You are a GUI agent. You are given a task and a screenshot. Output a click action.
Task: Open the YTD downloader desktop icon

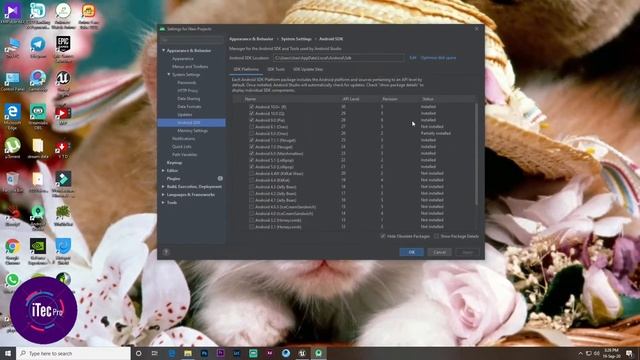coord(63,149)
